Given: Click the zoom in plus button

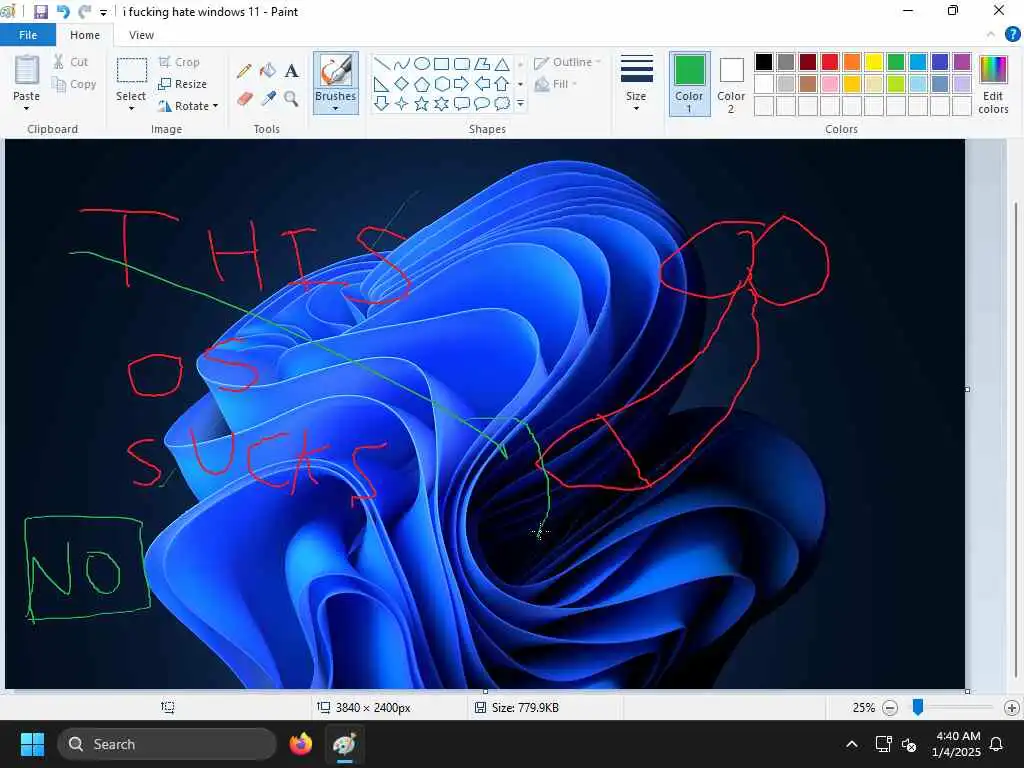Looking at the screenshot, I should 1012,708.
